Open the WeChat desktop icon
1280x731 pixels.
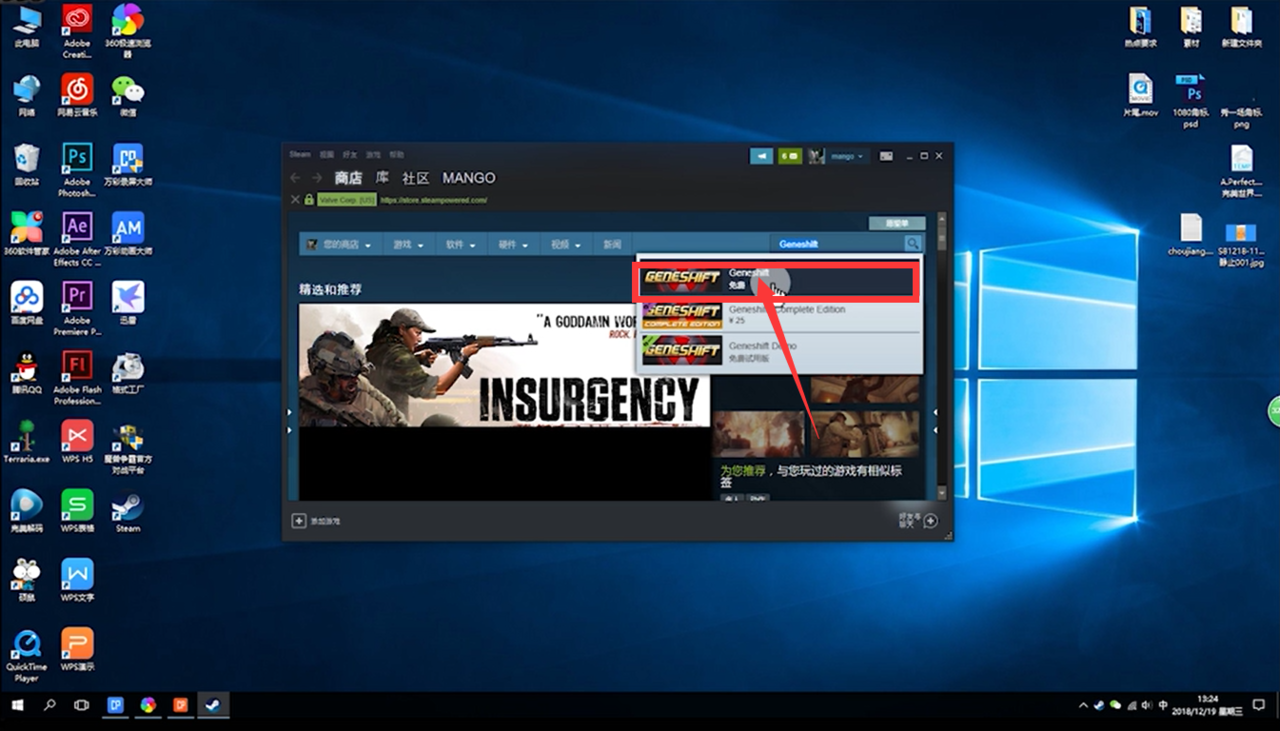coord(128,96)
